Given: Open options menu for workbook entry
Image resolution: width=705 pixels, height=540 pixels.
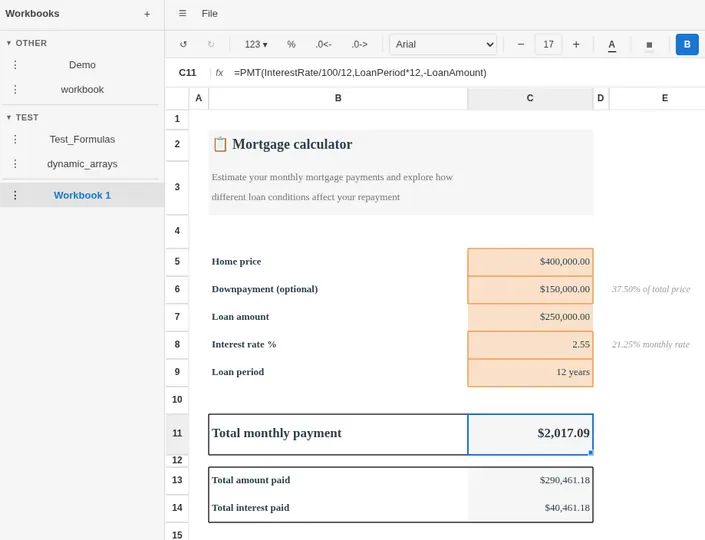Looking at the screenshot, I should click(15, 89).
